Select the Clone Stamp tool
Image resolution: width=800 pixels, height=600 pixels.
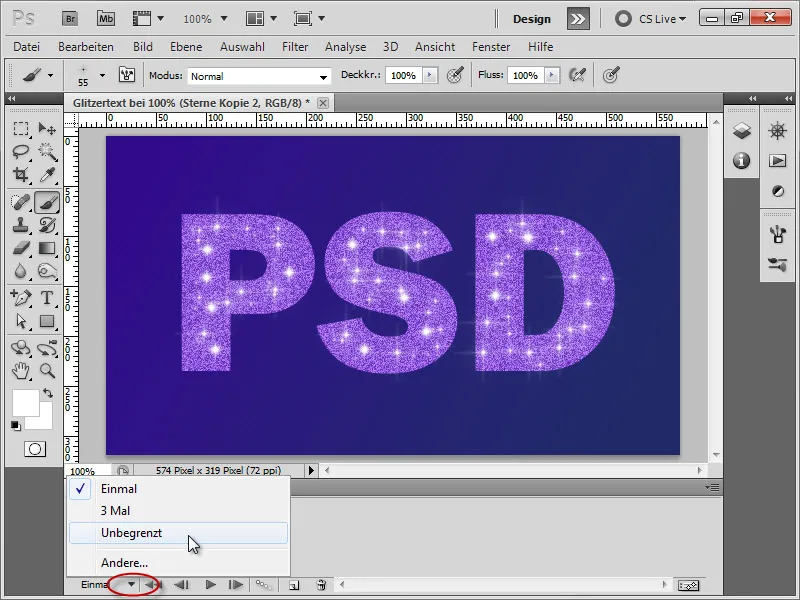21,225
